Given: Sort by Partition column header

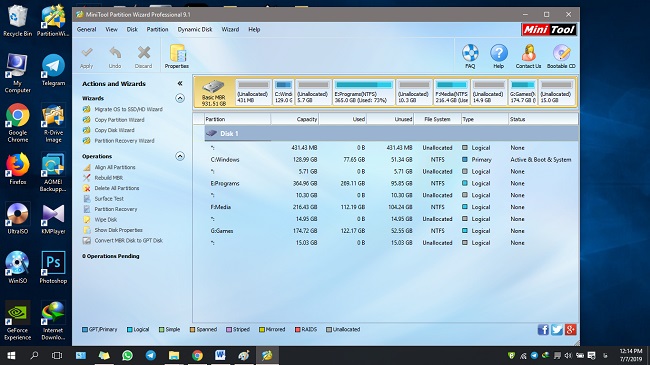Looking at the screenshot, I should [238, 119].
